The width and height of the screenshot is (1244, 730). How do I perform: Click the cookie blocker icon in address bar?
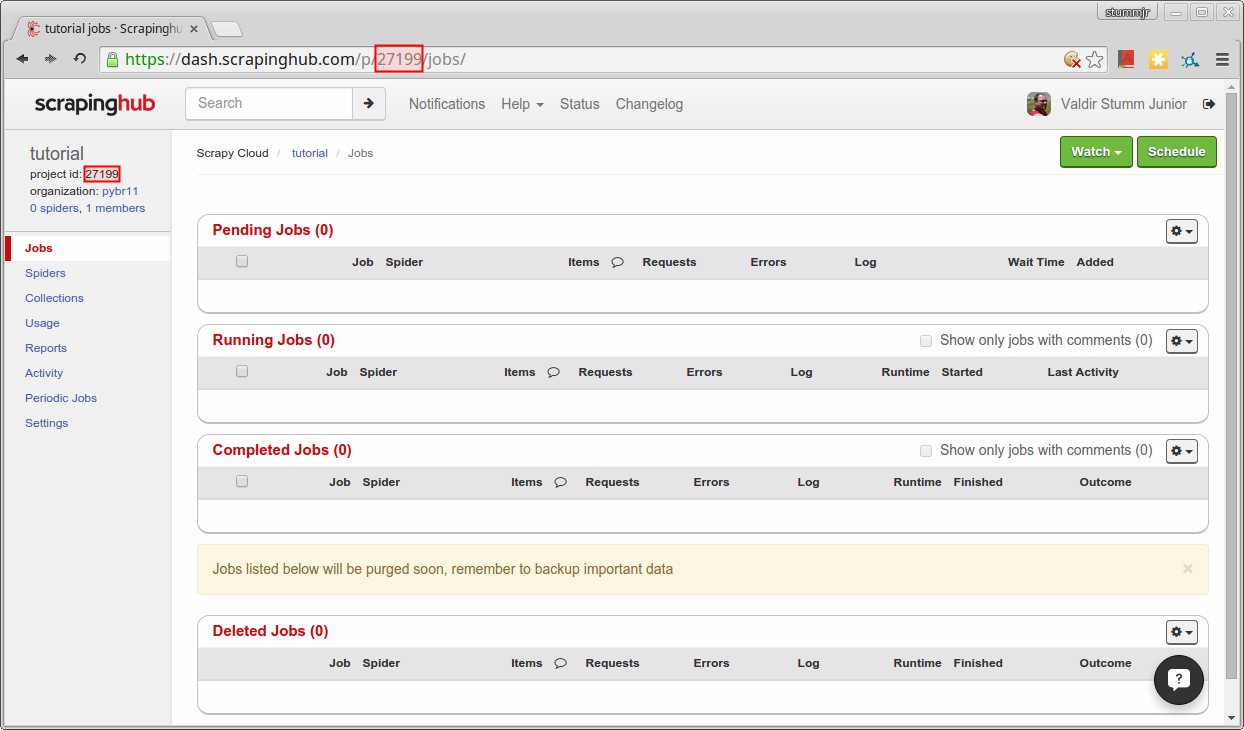point(1072,60)
